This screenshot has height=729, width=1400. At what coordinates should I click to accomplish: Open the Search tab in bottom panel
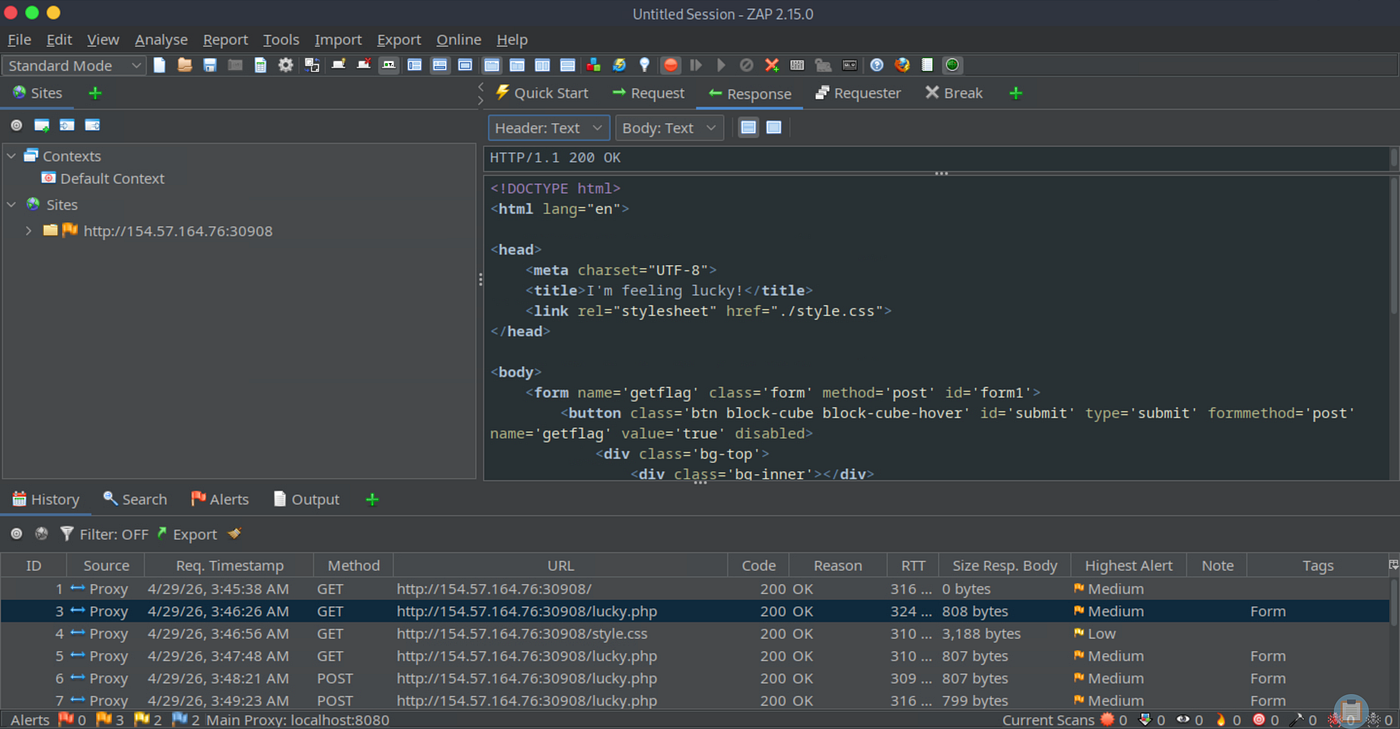(135, 499)
